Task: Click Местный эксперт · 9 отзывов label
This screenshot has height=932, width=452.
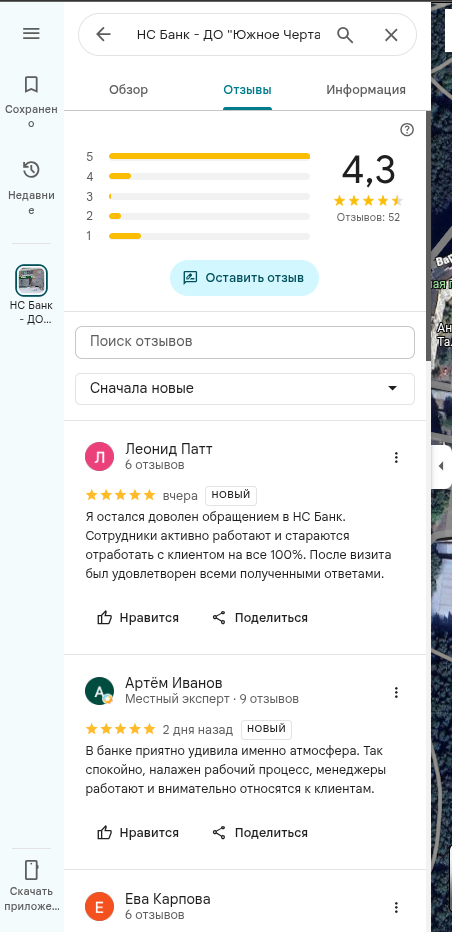Action: coord(212,699)
